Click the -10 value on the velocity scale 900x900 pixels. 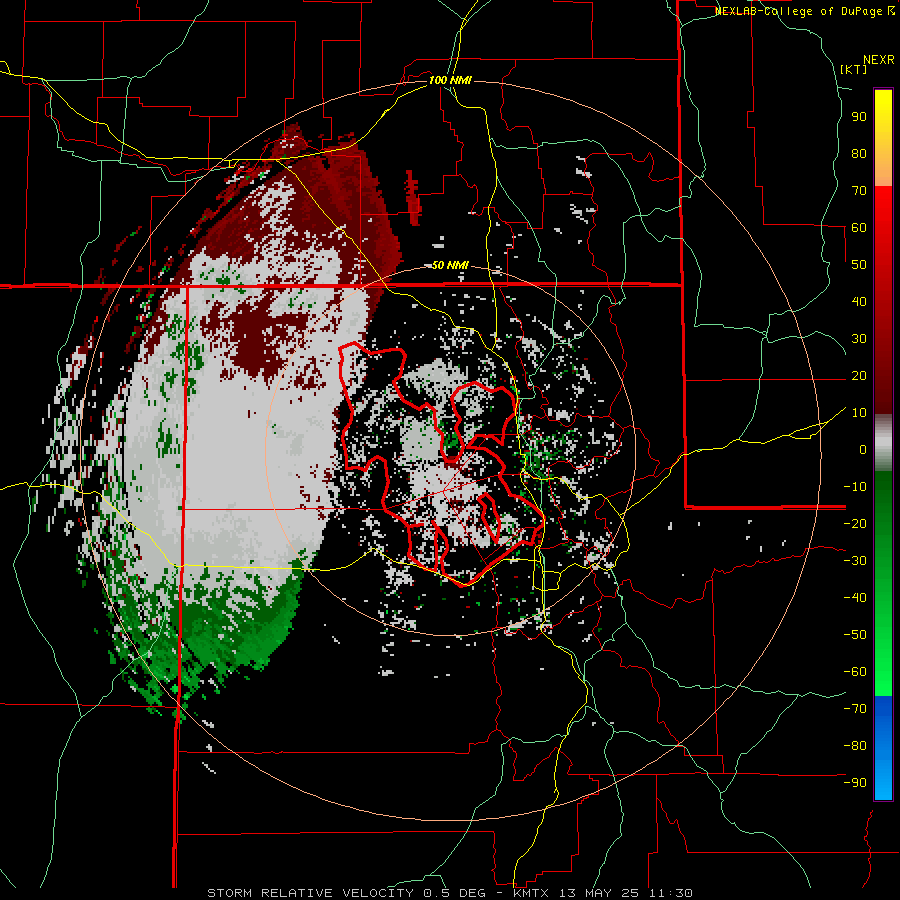click(x=855, y=487)
